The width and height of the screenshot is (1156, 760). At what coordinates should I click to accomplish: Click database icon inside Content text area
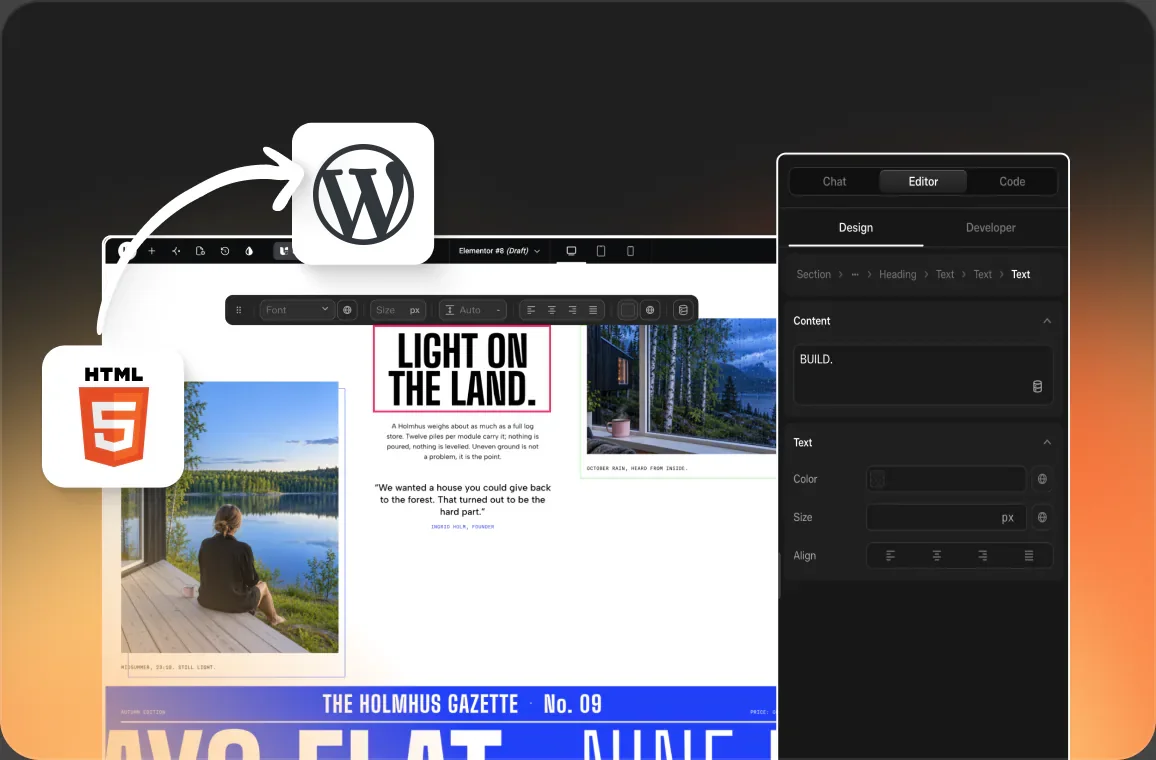tap(1037, 386)
